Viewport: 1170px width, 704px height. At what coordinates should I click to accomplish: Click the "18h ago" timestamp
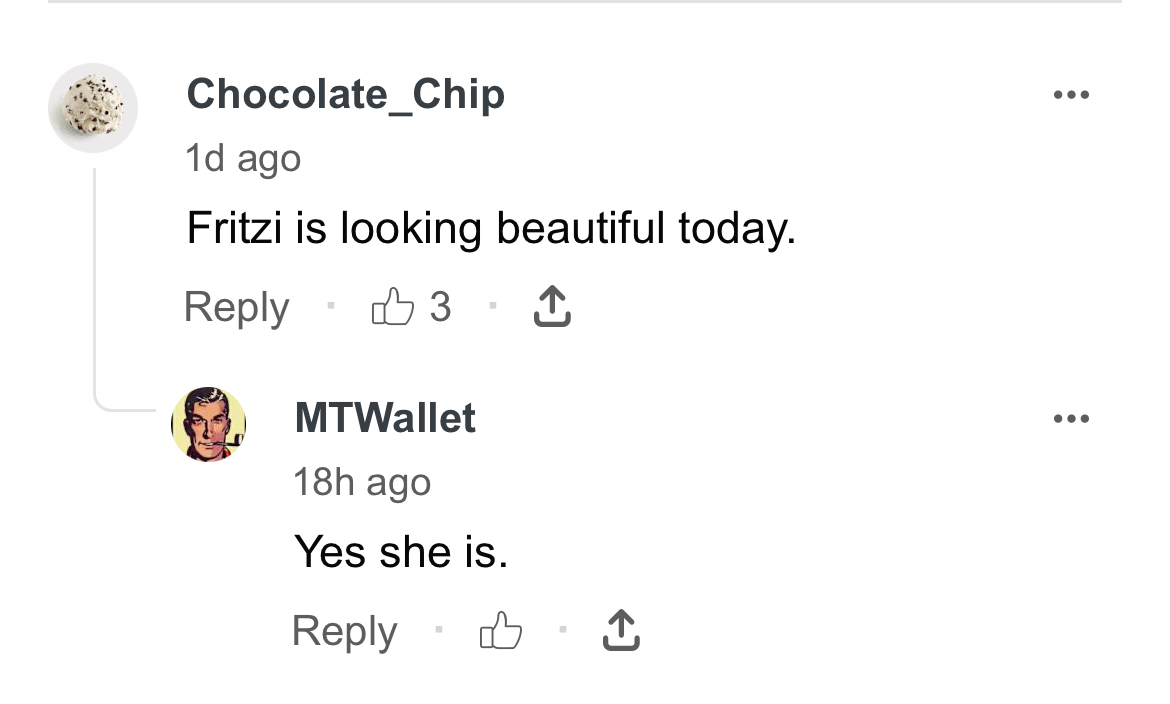[x=362, y=482]
